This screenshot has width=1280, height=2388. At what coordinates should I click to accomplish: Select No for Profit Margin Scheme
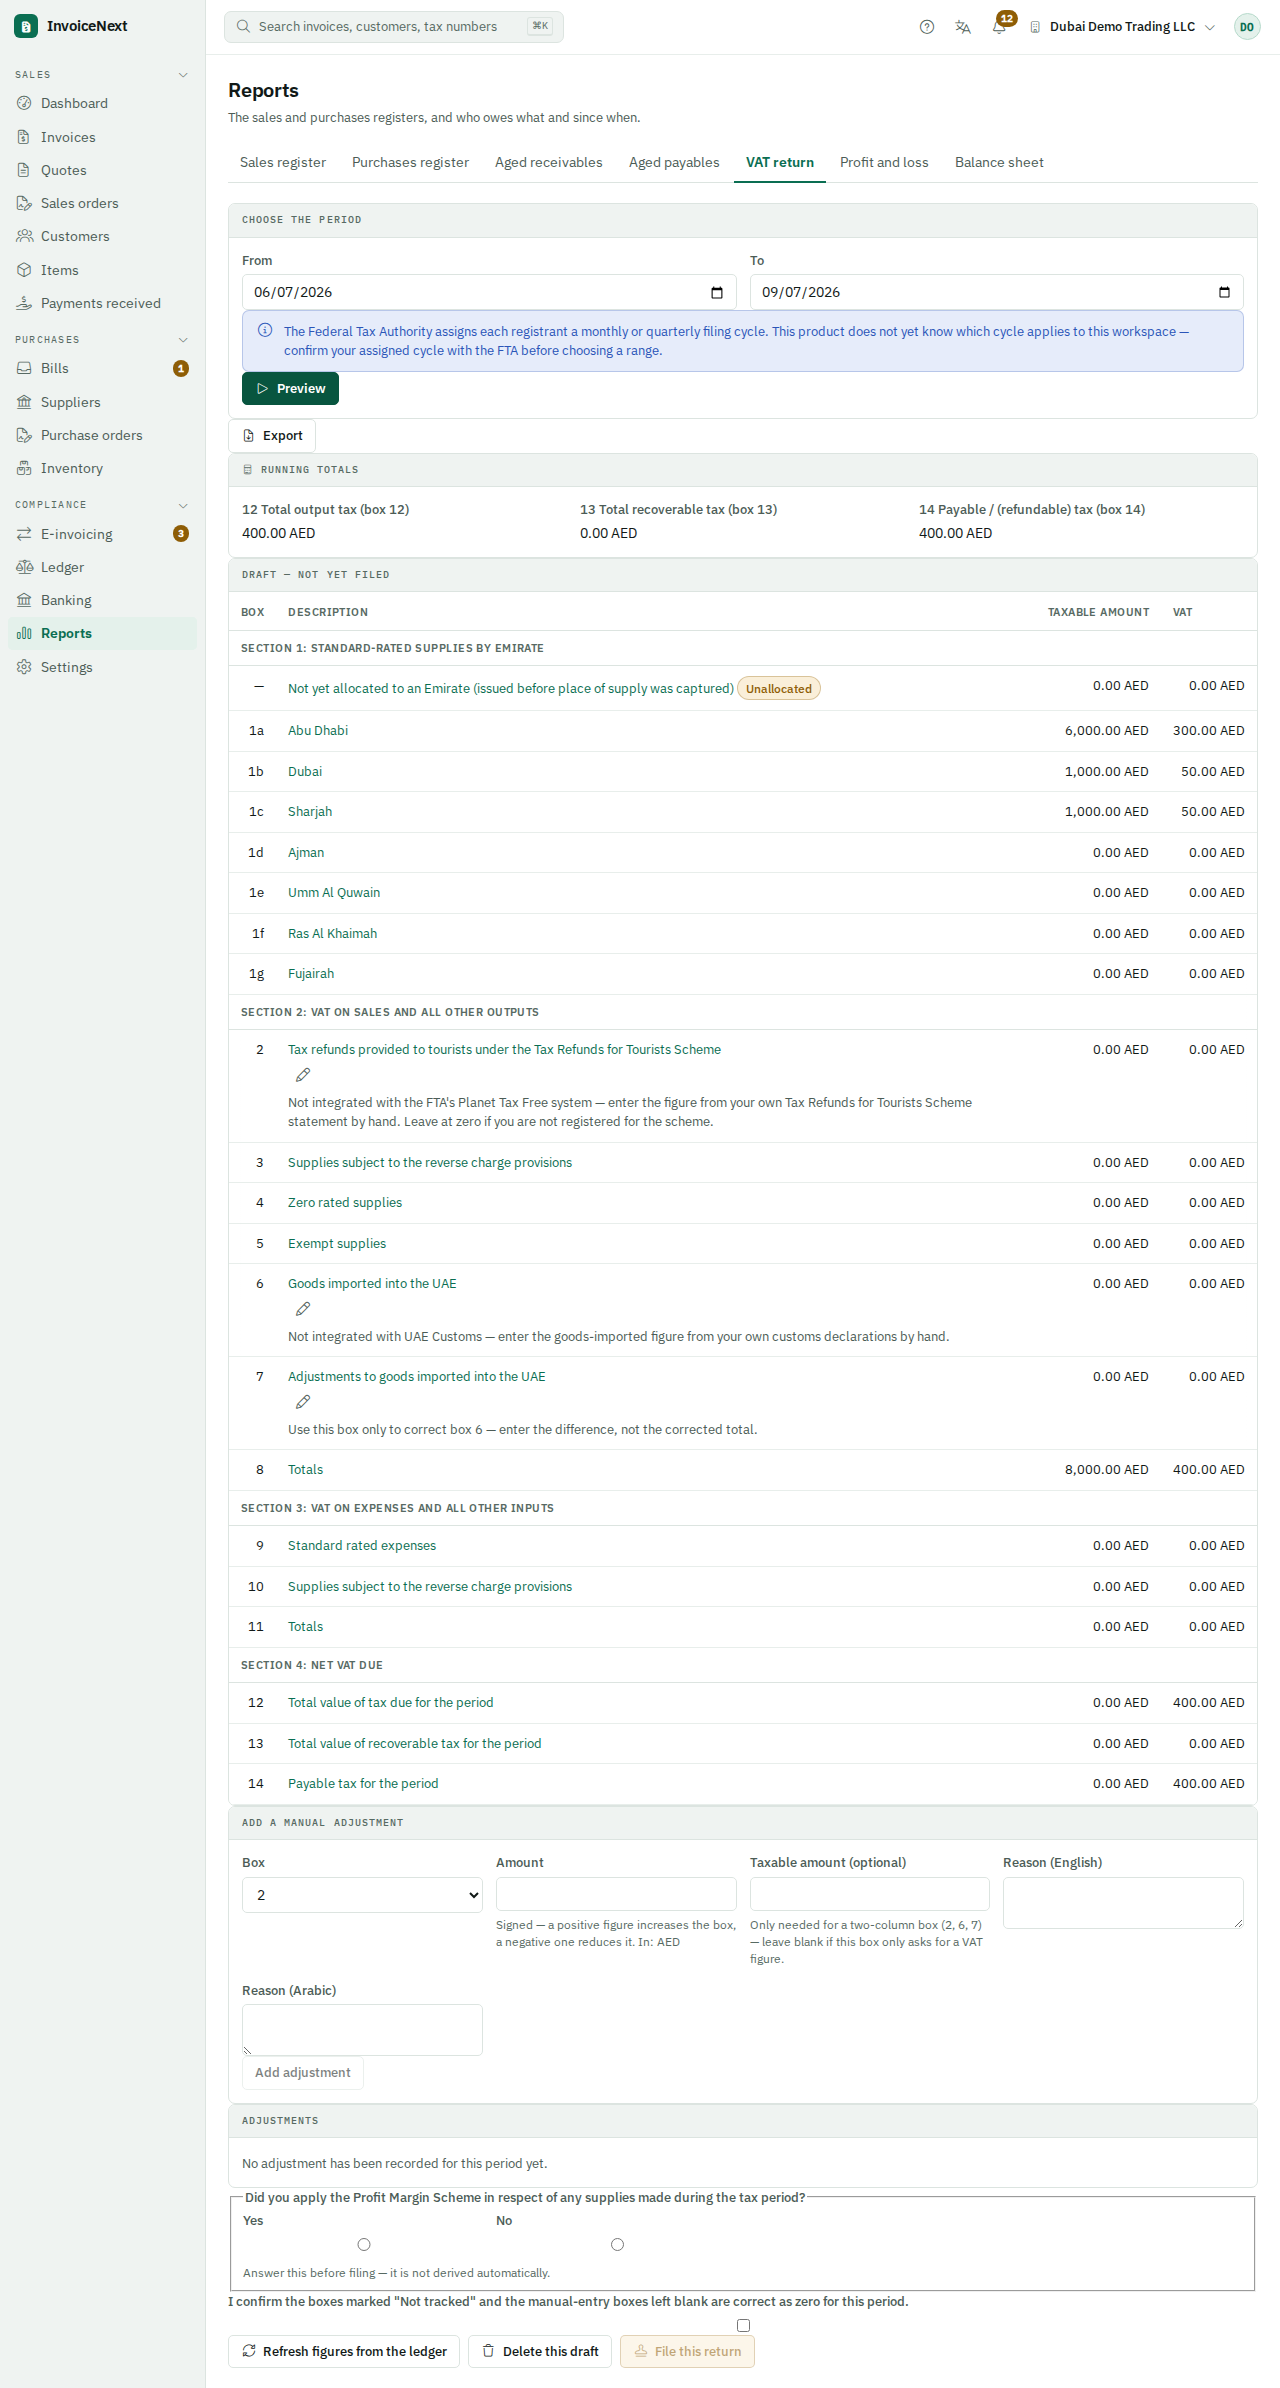(617, 2244)
